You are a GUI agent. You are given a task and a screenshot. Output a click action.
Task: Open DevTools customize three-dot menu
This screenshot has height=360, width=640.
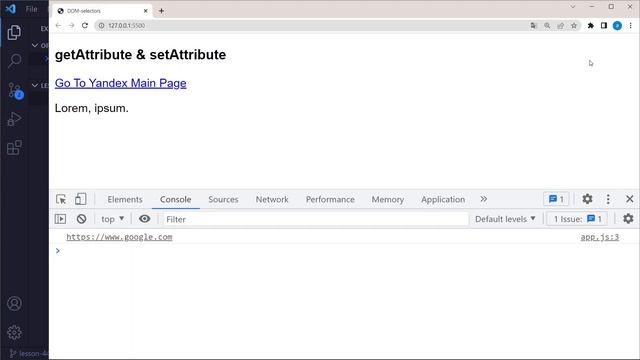click(x=608, y=199)
